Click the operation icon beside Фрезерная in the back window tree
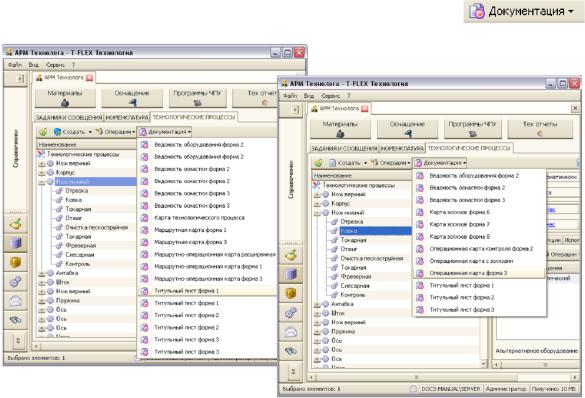This screenshot has height=398, width=585. [x=59, y=246]
